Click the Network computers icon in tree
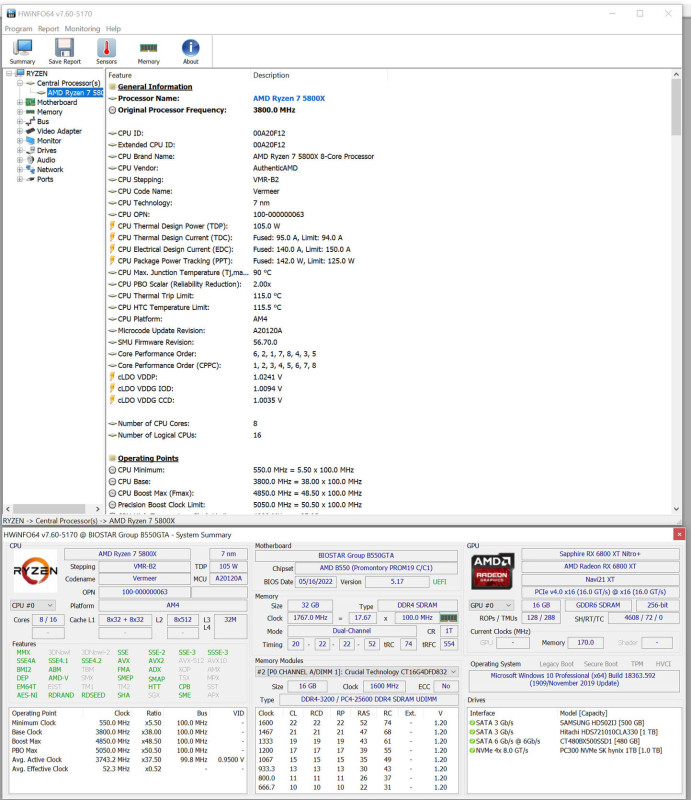This screenshot has height=800, width=691. point(30,169)
